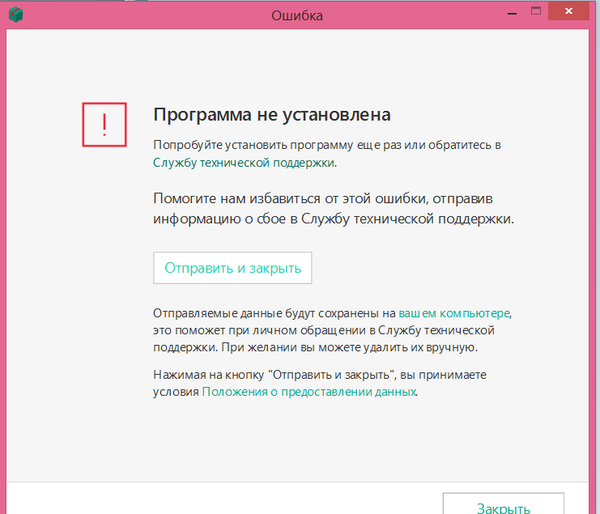Screen dimensions: 600x514
Task: Click the "Программа не установлена" heading
Action: (272, 114)
